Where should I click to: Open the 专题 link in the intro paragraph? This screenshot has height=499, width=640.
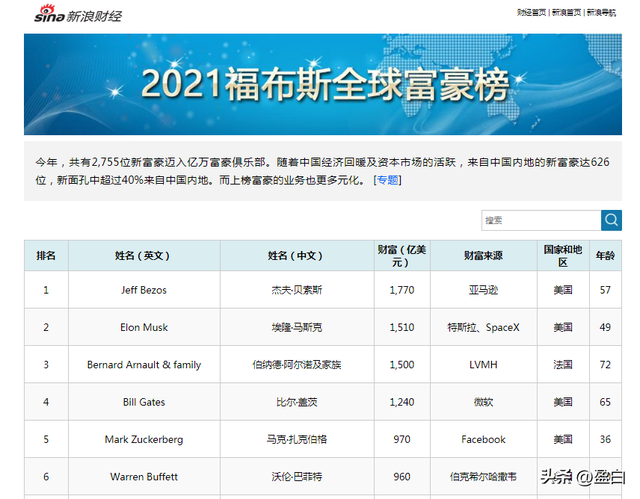387,180
